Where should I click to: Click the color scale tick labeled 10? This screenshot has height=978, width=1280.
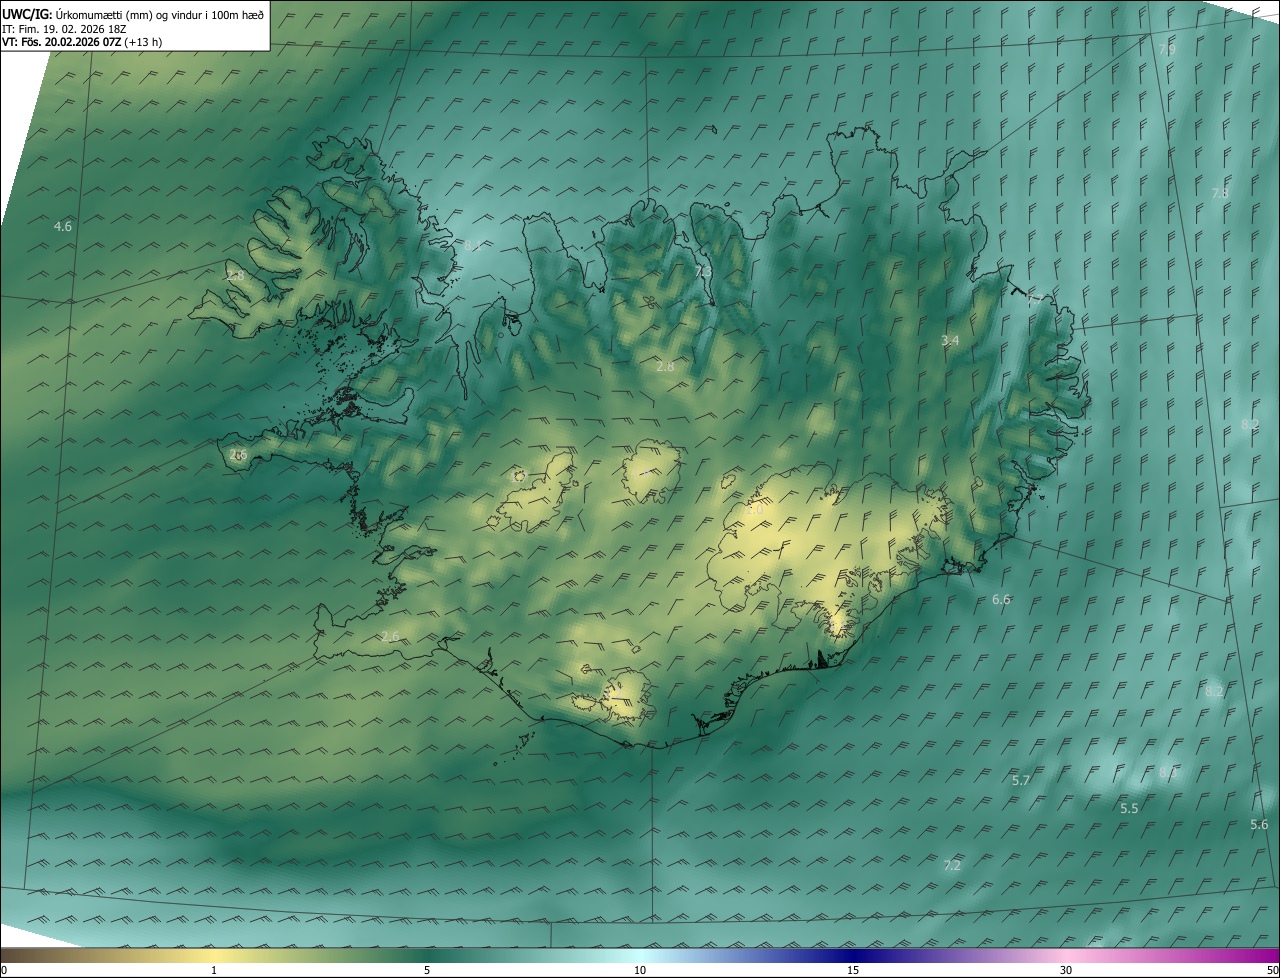(x=640, y=970)
